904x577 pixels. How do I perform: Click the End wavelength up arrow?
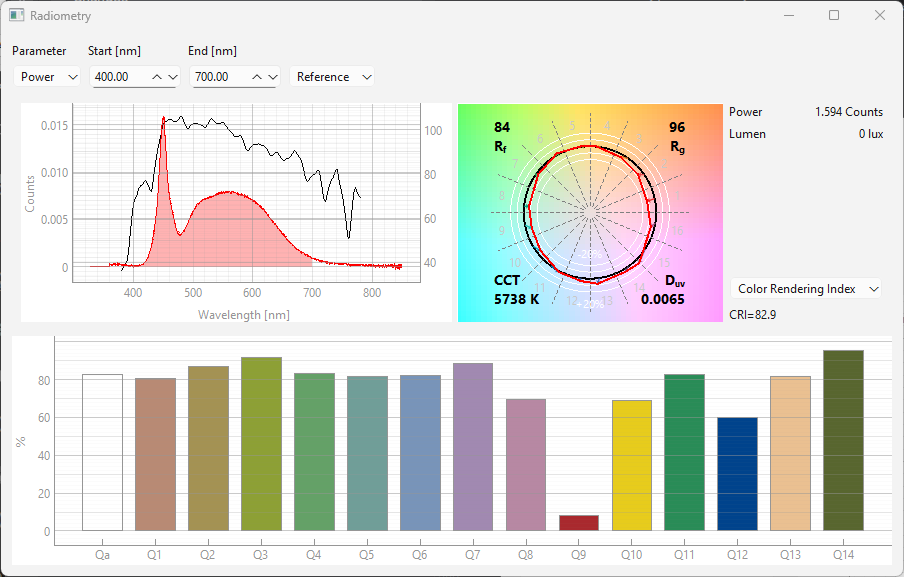click(x=257, y=77)
